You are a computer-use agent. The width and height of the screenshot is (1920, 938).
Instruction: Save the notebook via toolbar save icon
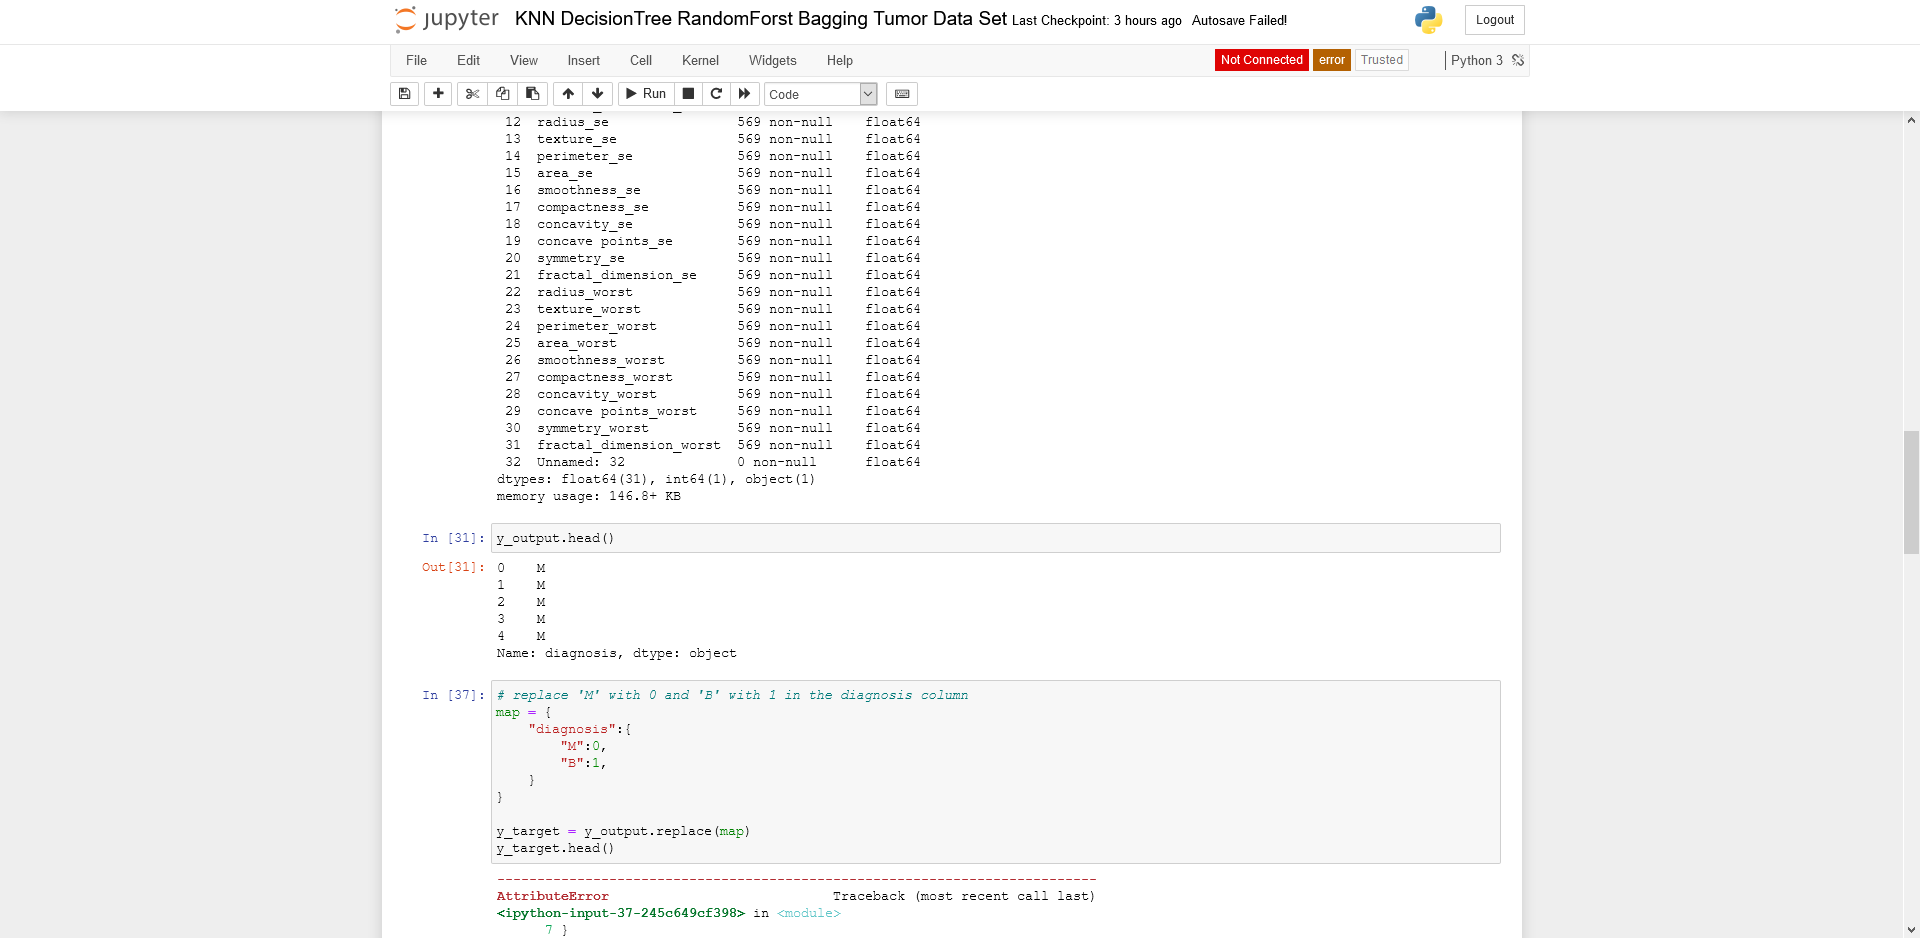404,94
